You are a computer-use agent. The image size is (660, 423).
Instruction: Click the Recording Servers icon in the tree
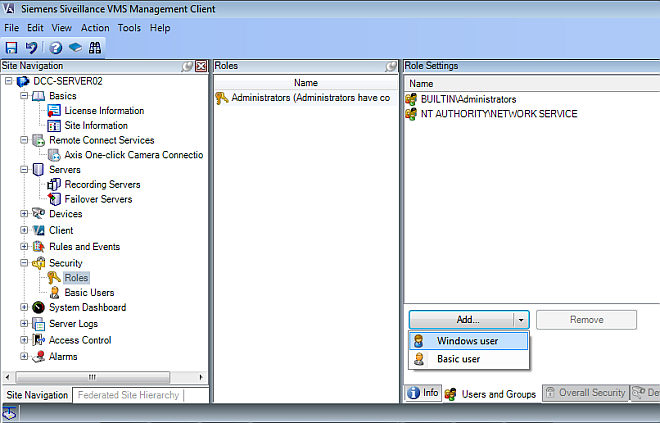pos(55,185)
